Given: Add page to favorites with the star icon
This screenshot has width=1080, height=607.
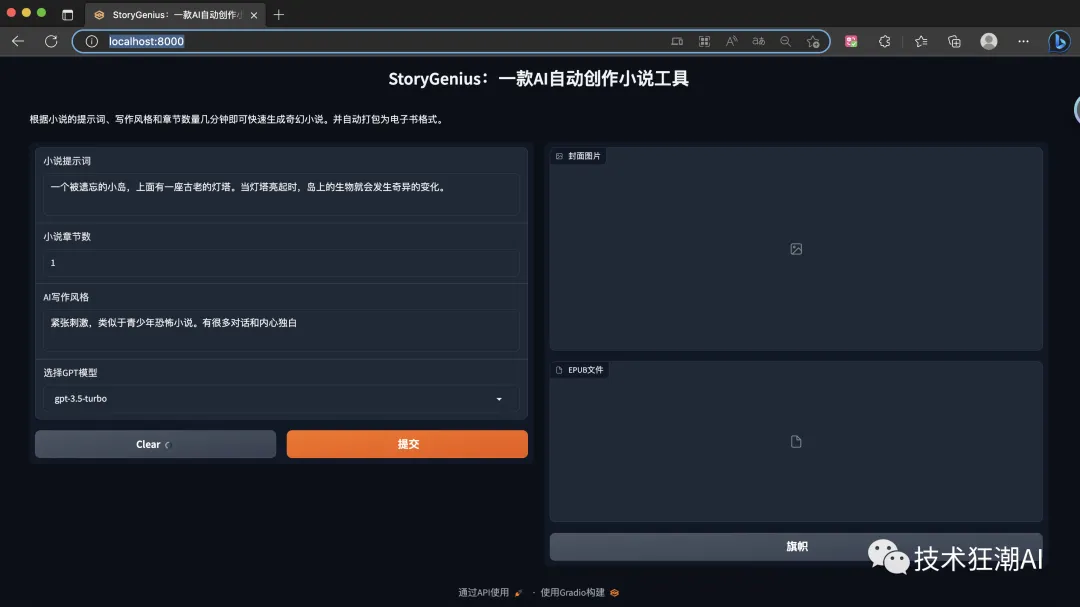Looking at the screenshot, I should coord(814,41).
